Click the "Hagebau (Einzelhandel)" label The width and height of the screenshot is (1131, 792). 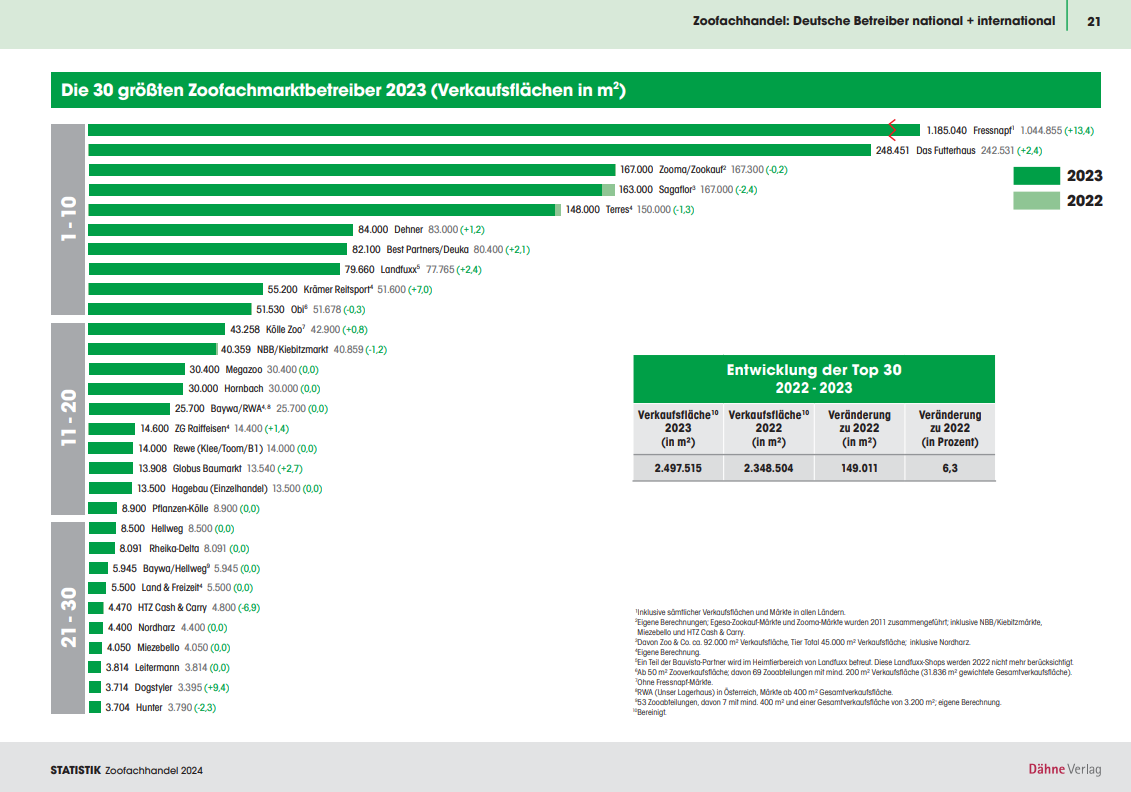pyautogui.click(x=219, y=489)
